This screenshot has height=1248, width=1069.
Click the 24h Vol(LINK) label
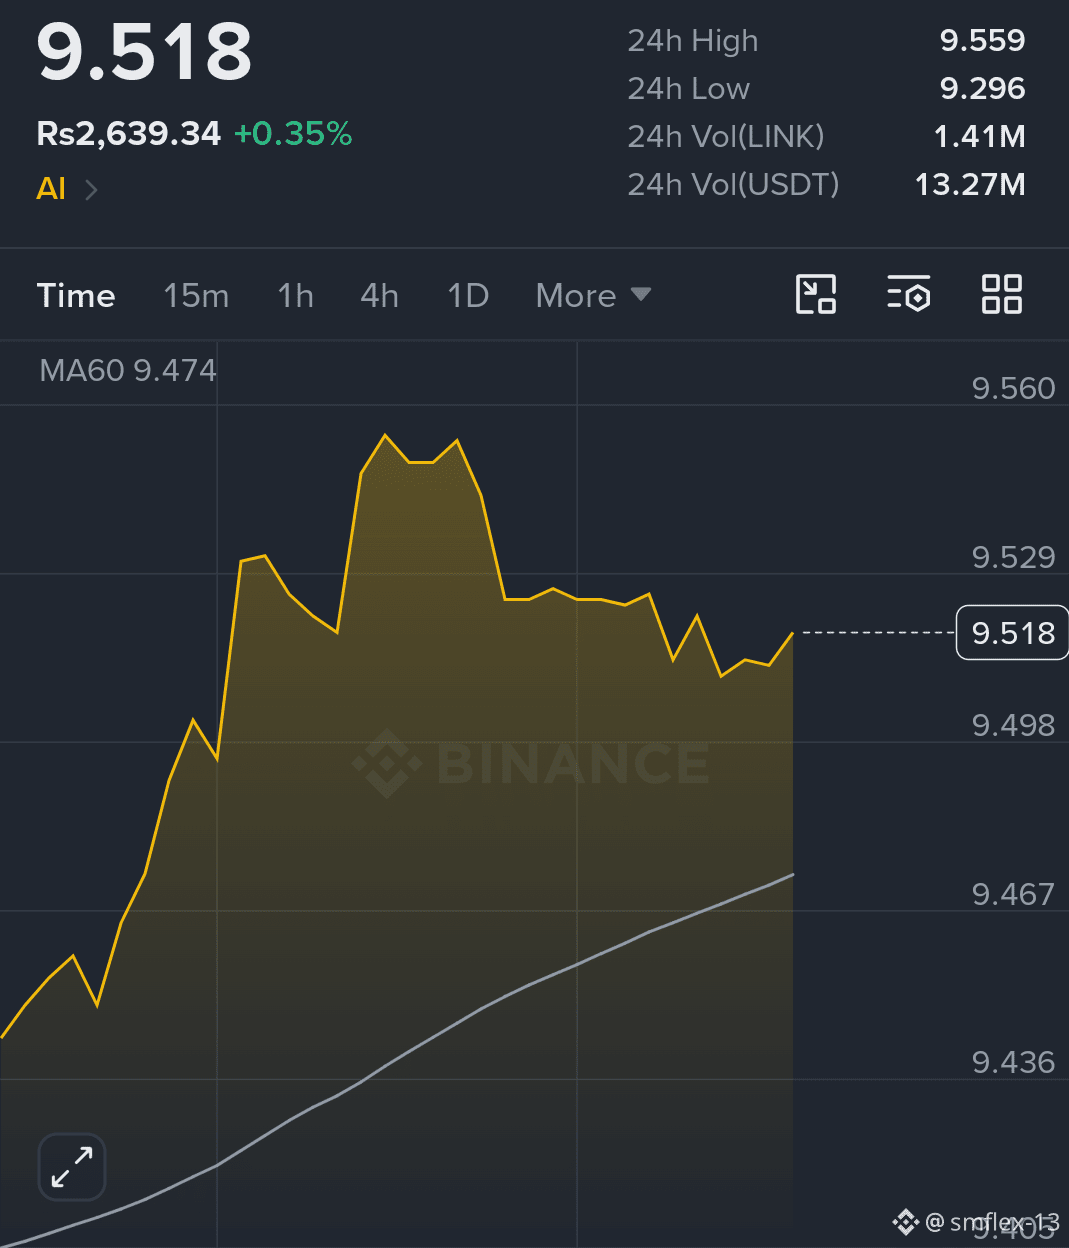[726, 136]
